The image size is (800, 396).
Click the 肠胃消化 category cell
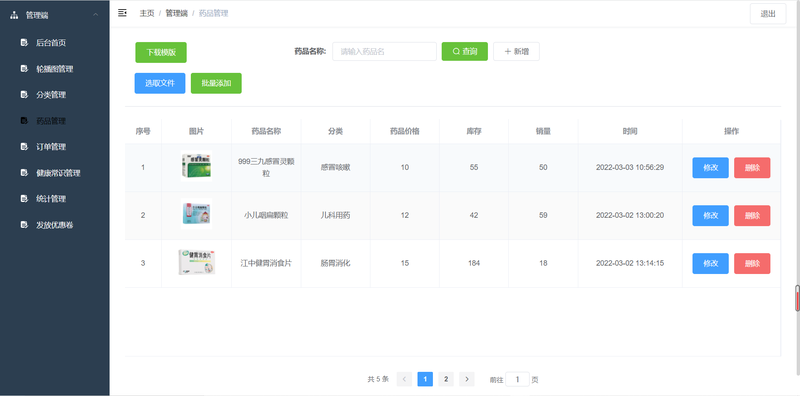335,263
